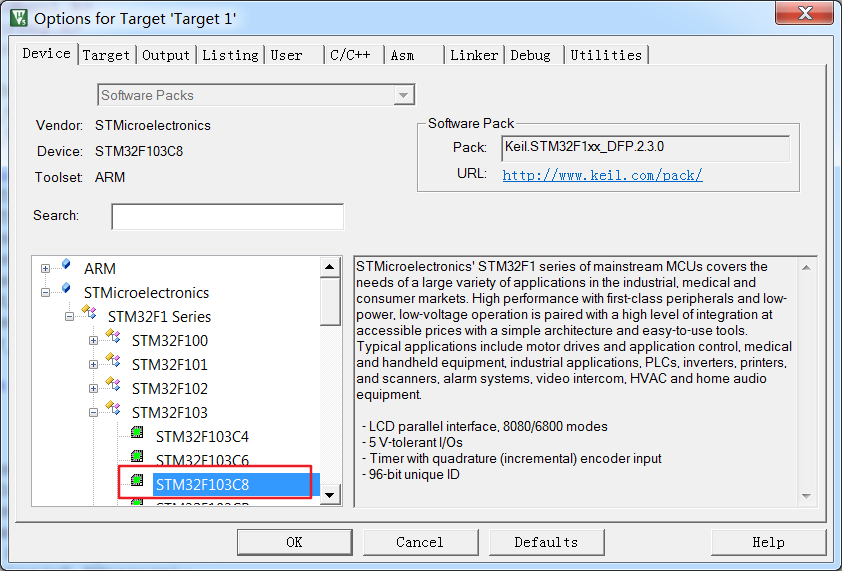842x571 pixels.
Task: Select the STM32F101 tree entry
Action: point(170,365)
